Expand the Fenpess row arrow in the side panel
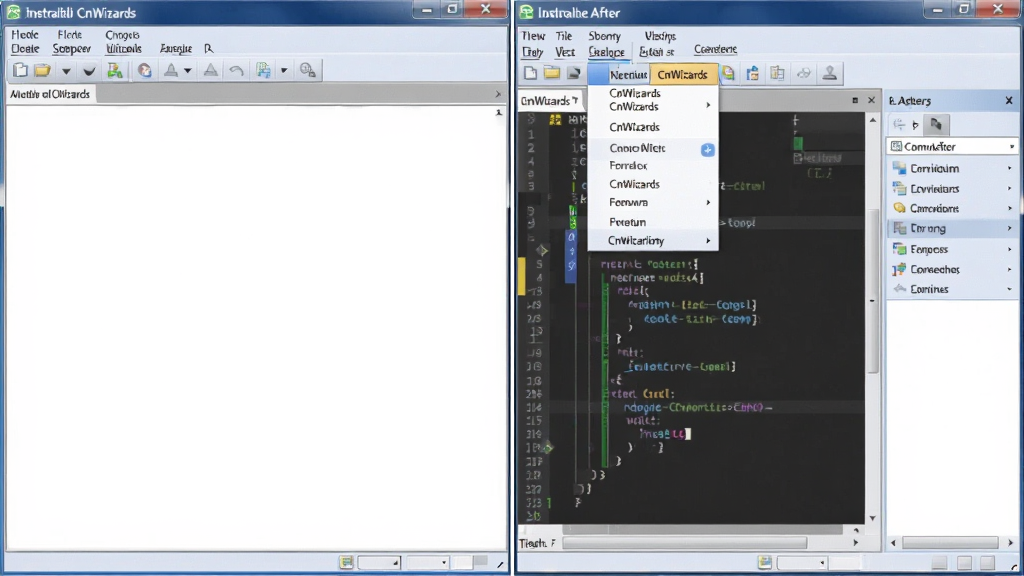The image size is (1024, 576). 1010,249
